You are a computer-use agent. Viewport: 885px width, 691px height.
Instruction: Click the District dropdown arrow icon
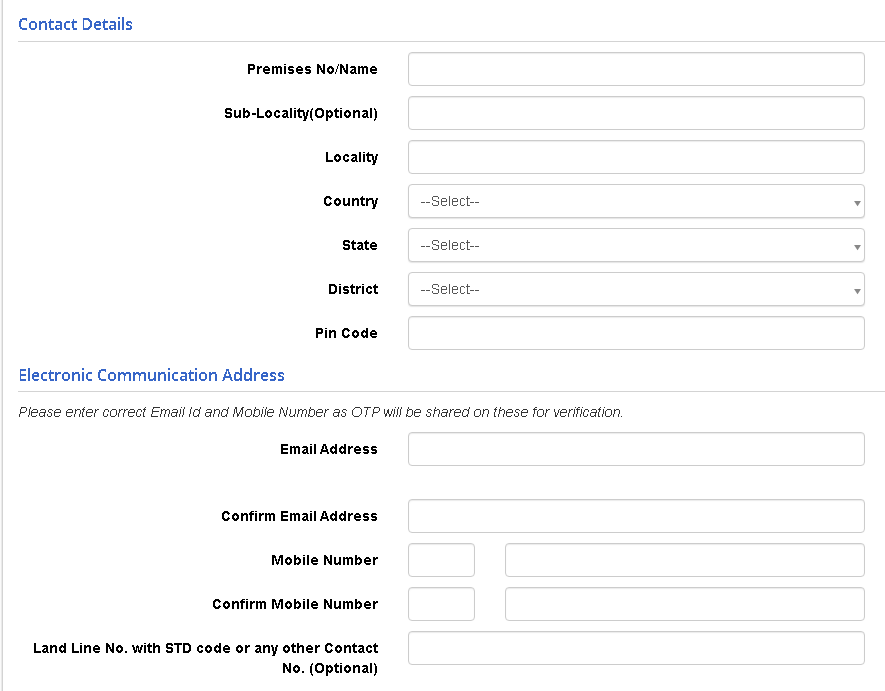(x=857, y=291)
